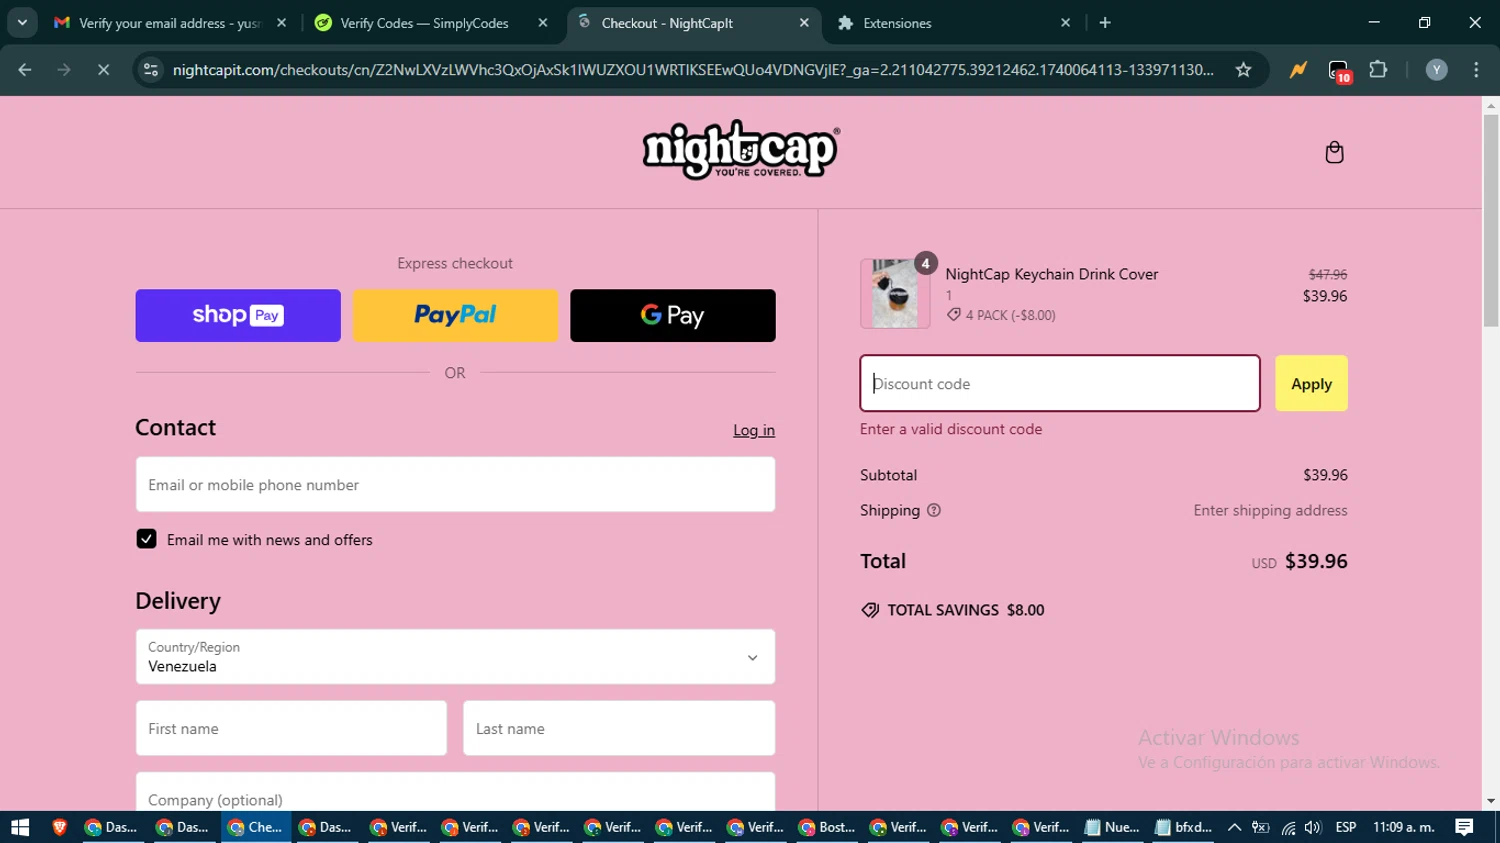The image size is (1500, 843).
Task: Open the Nue... Notepad taskbar item
Action: pos(1112,827)
